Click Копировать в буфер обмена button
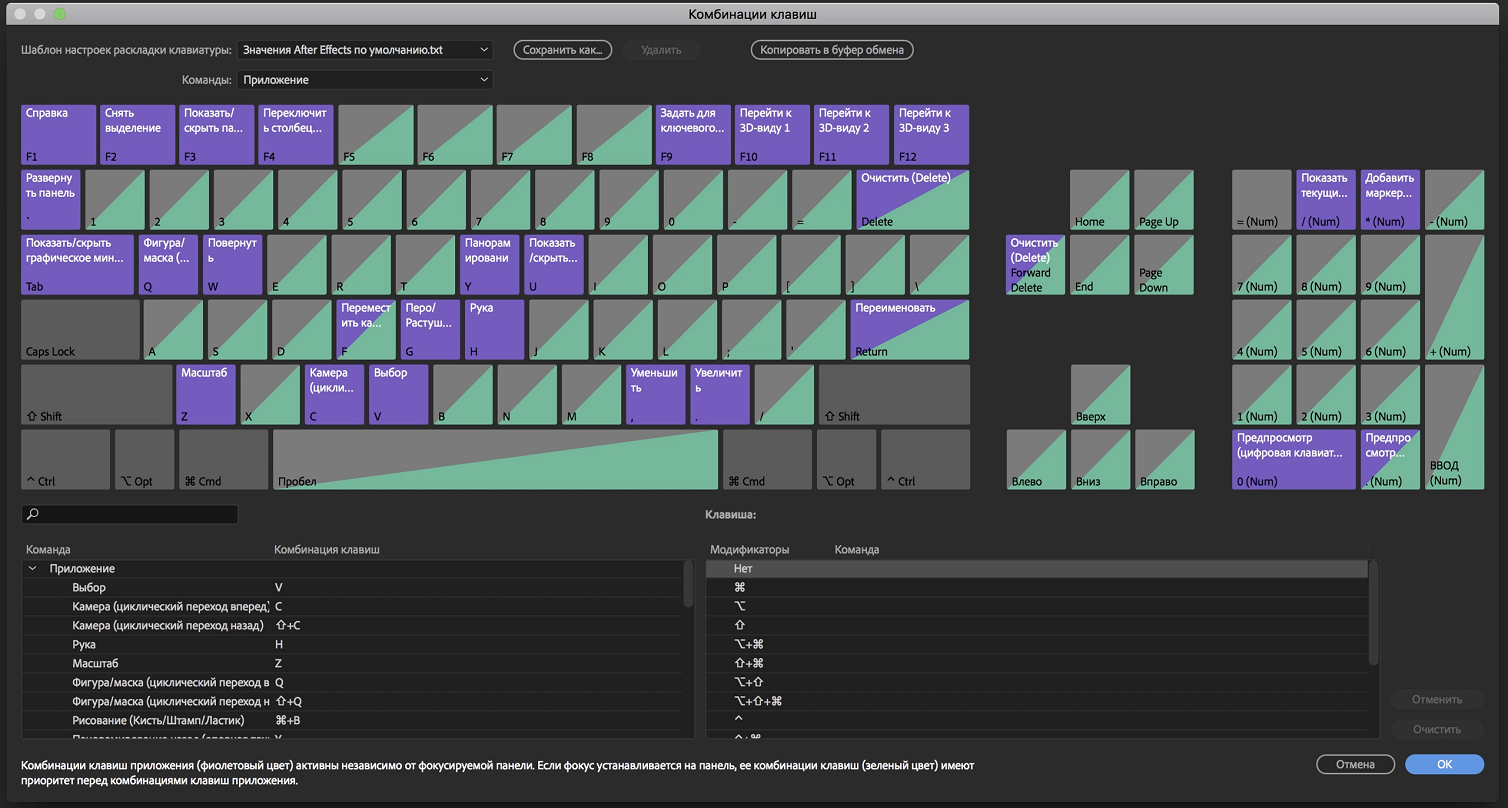The image size is (1508, 808). [x=832, y=50]
